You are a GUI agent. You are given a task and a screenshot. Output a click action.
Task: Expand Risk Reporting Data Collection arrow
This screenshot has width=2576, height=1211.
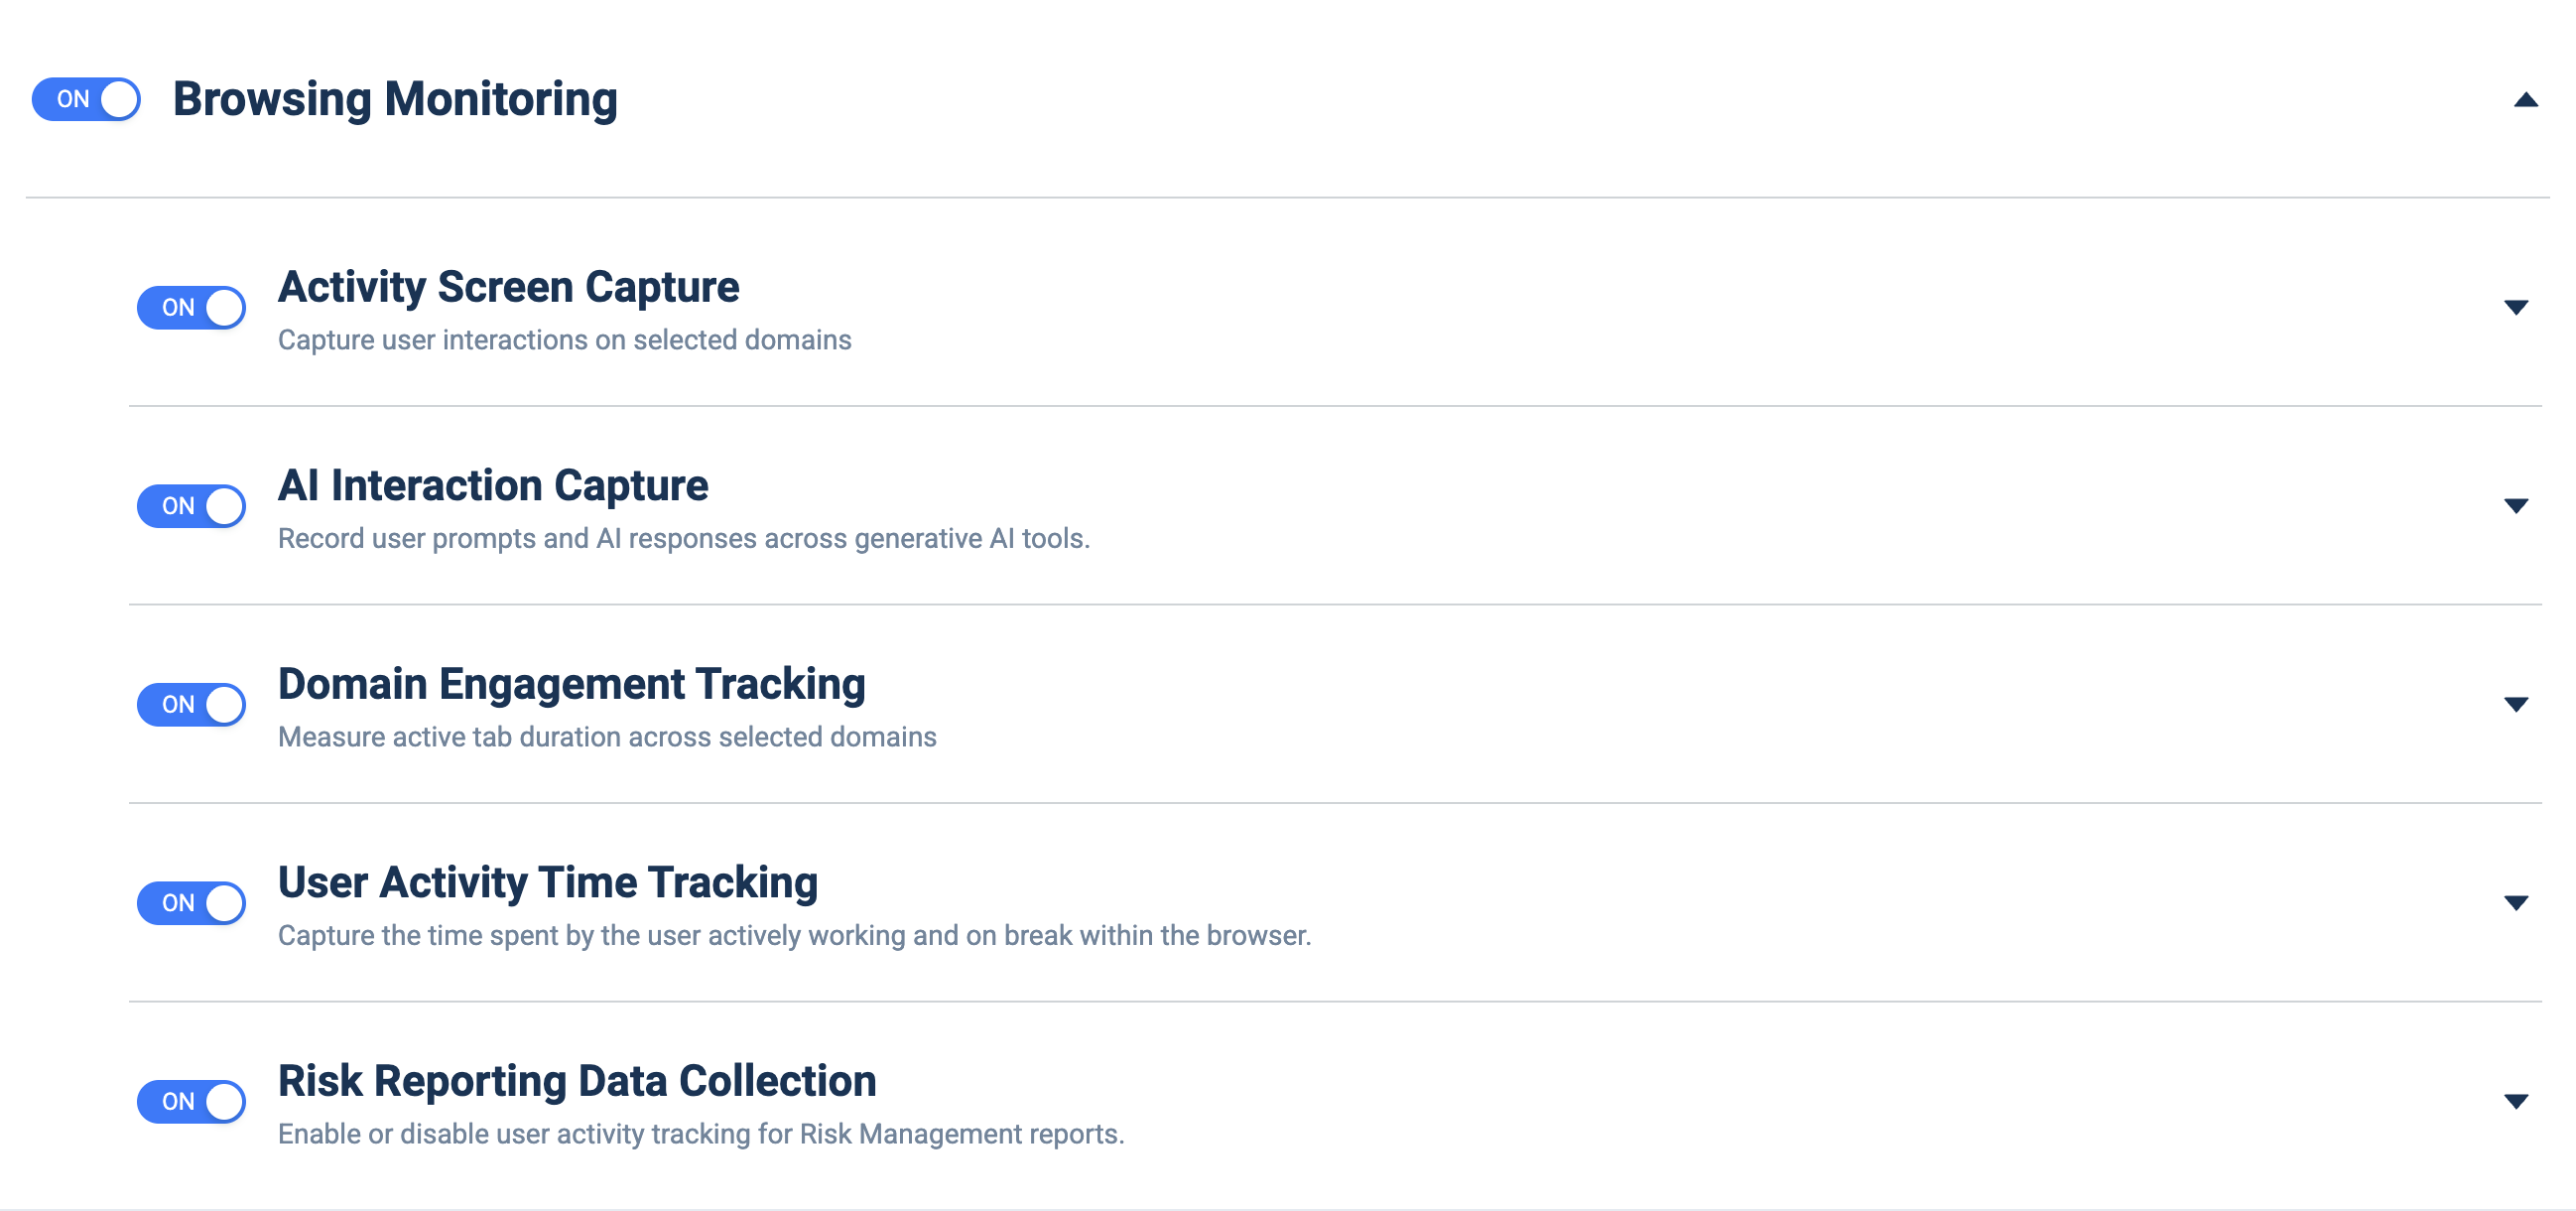(2516, 1101)
